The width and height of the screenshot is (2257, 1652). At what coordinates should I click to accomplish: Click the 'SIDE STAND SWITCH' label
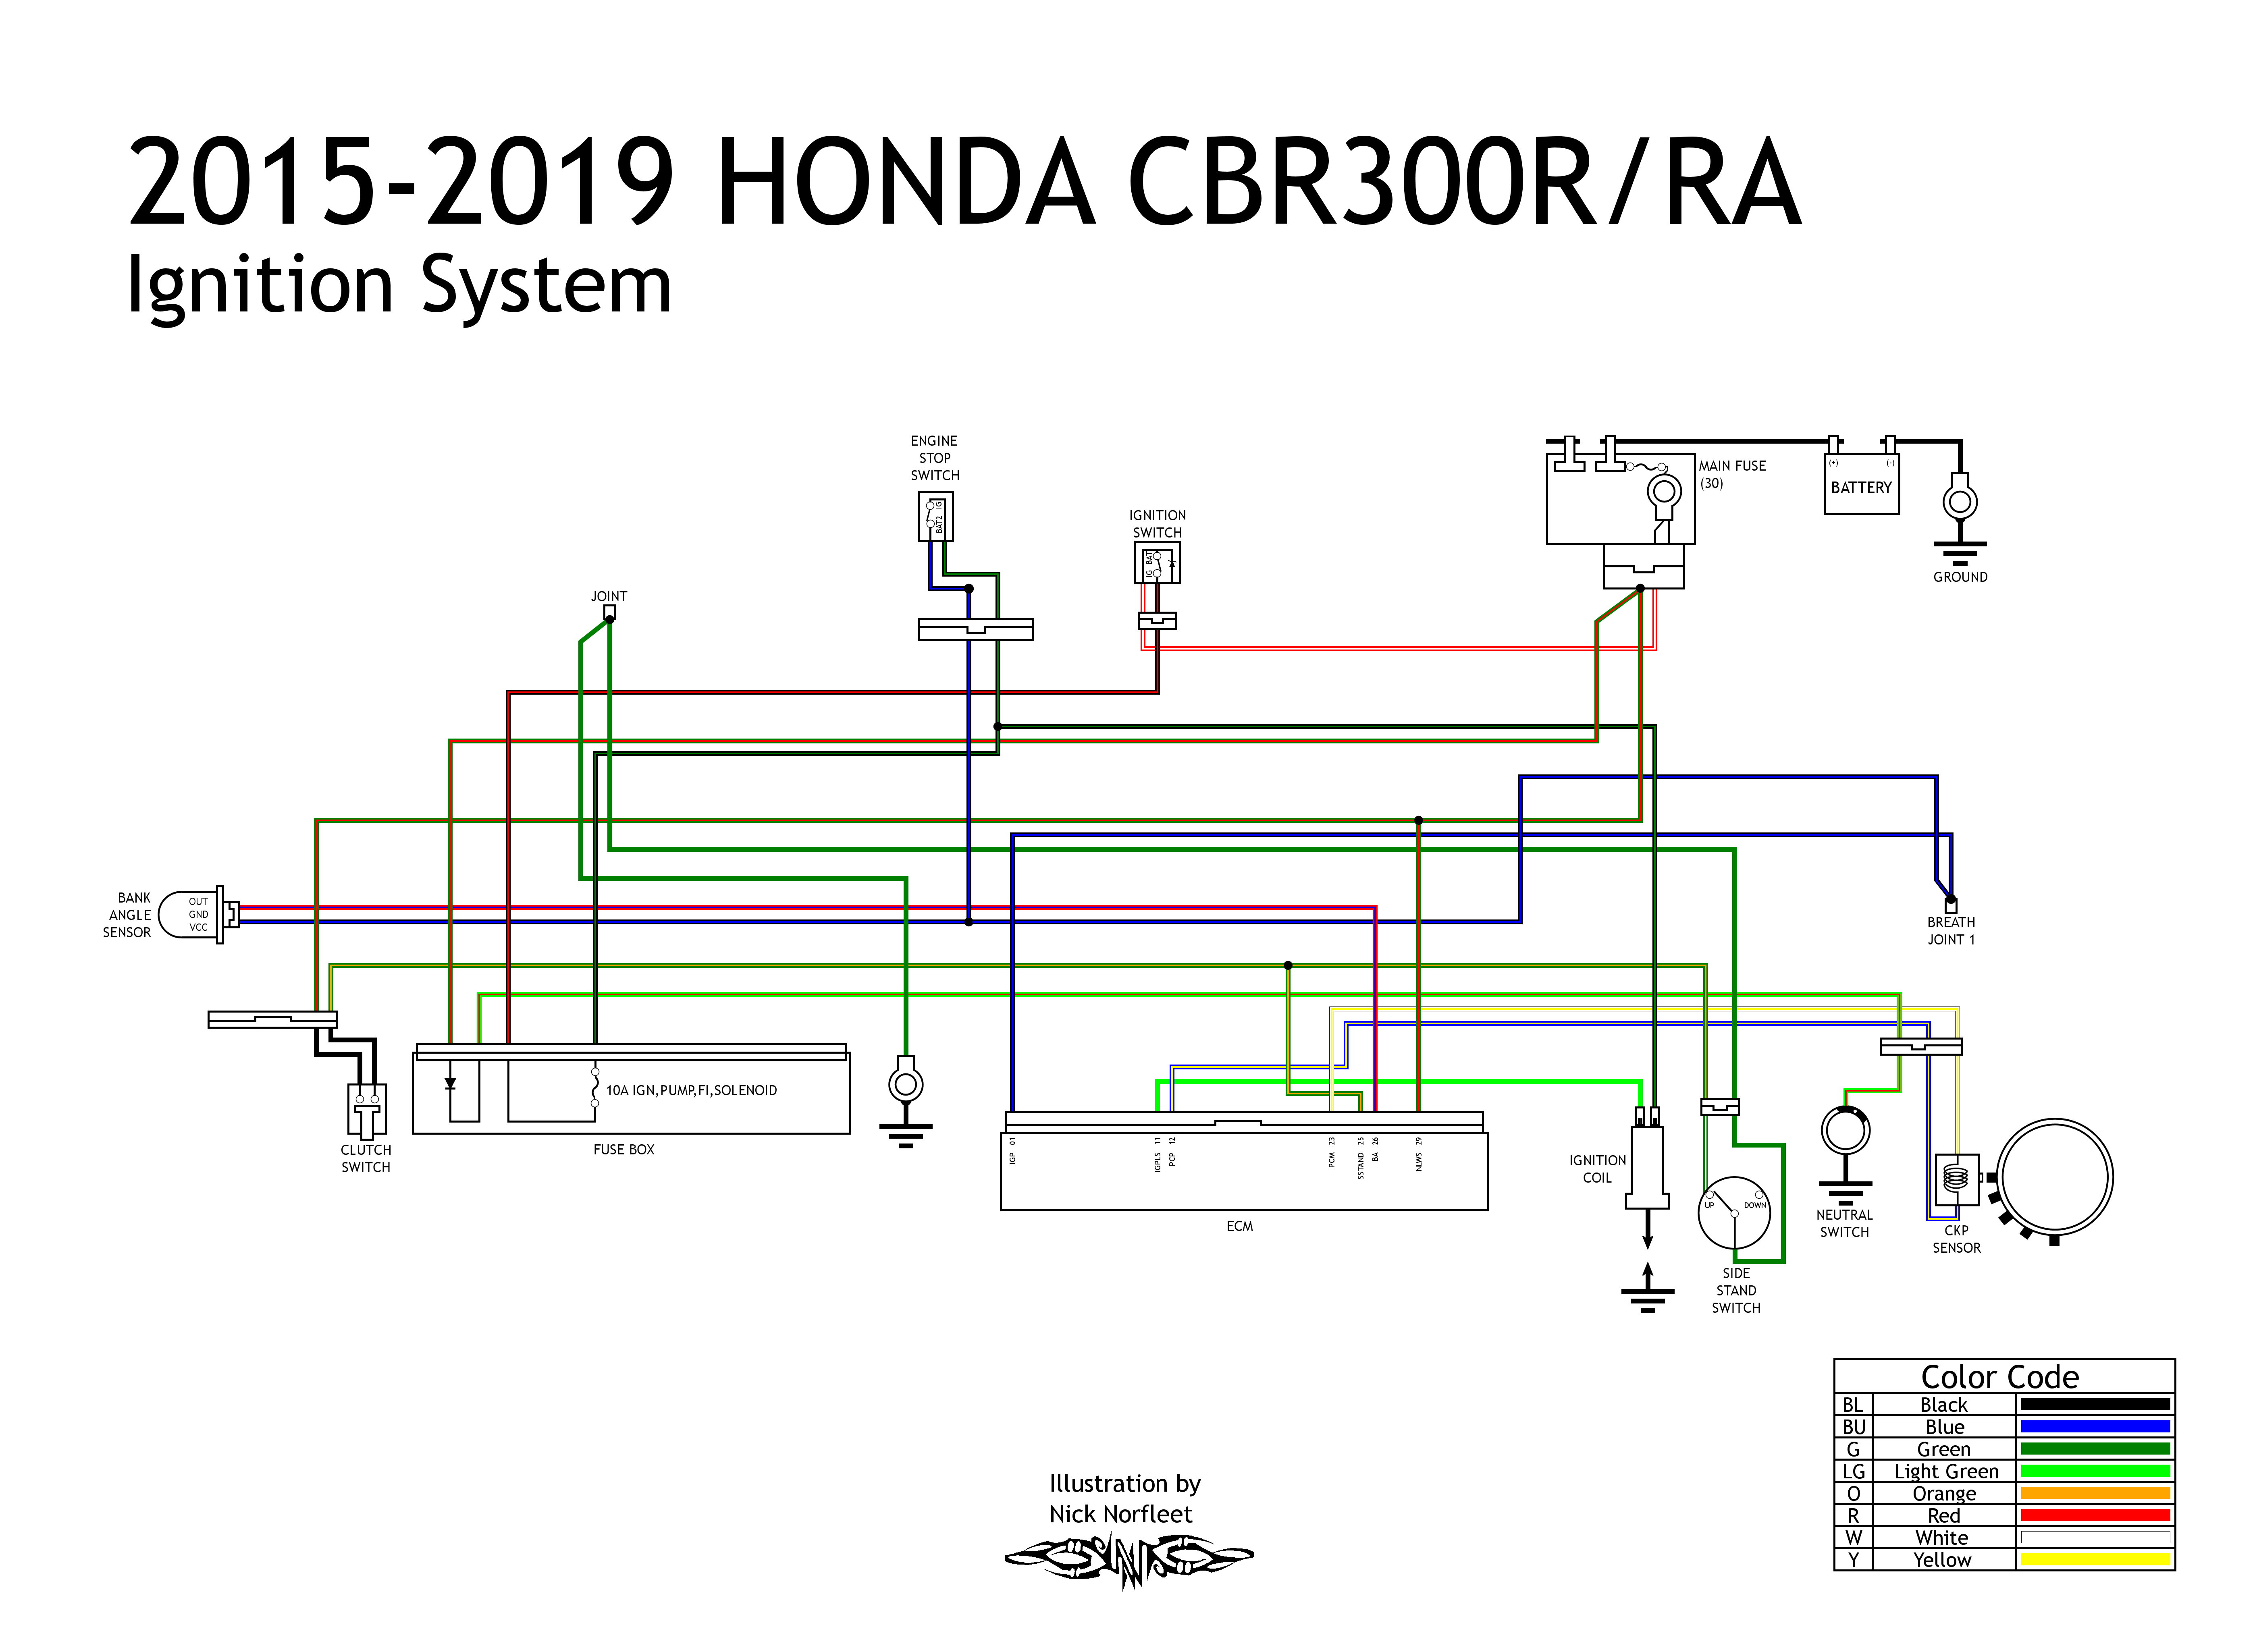coord(1735,1290)
